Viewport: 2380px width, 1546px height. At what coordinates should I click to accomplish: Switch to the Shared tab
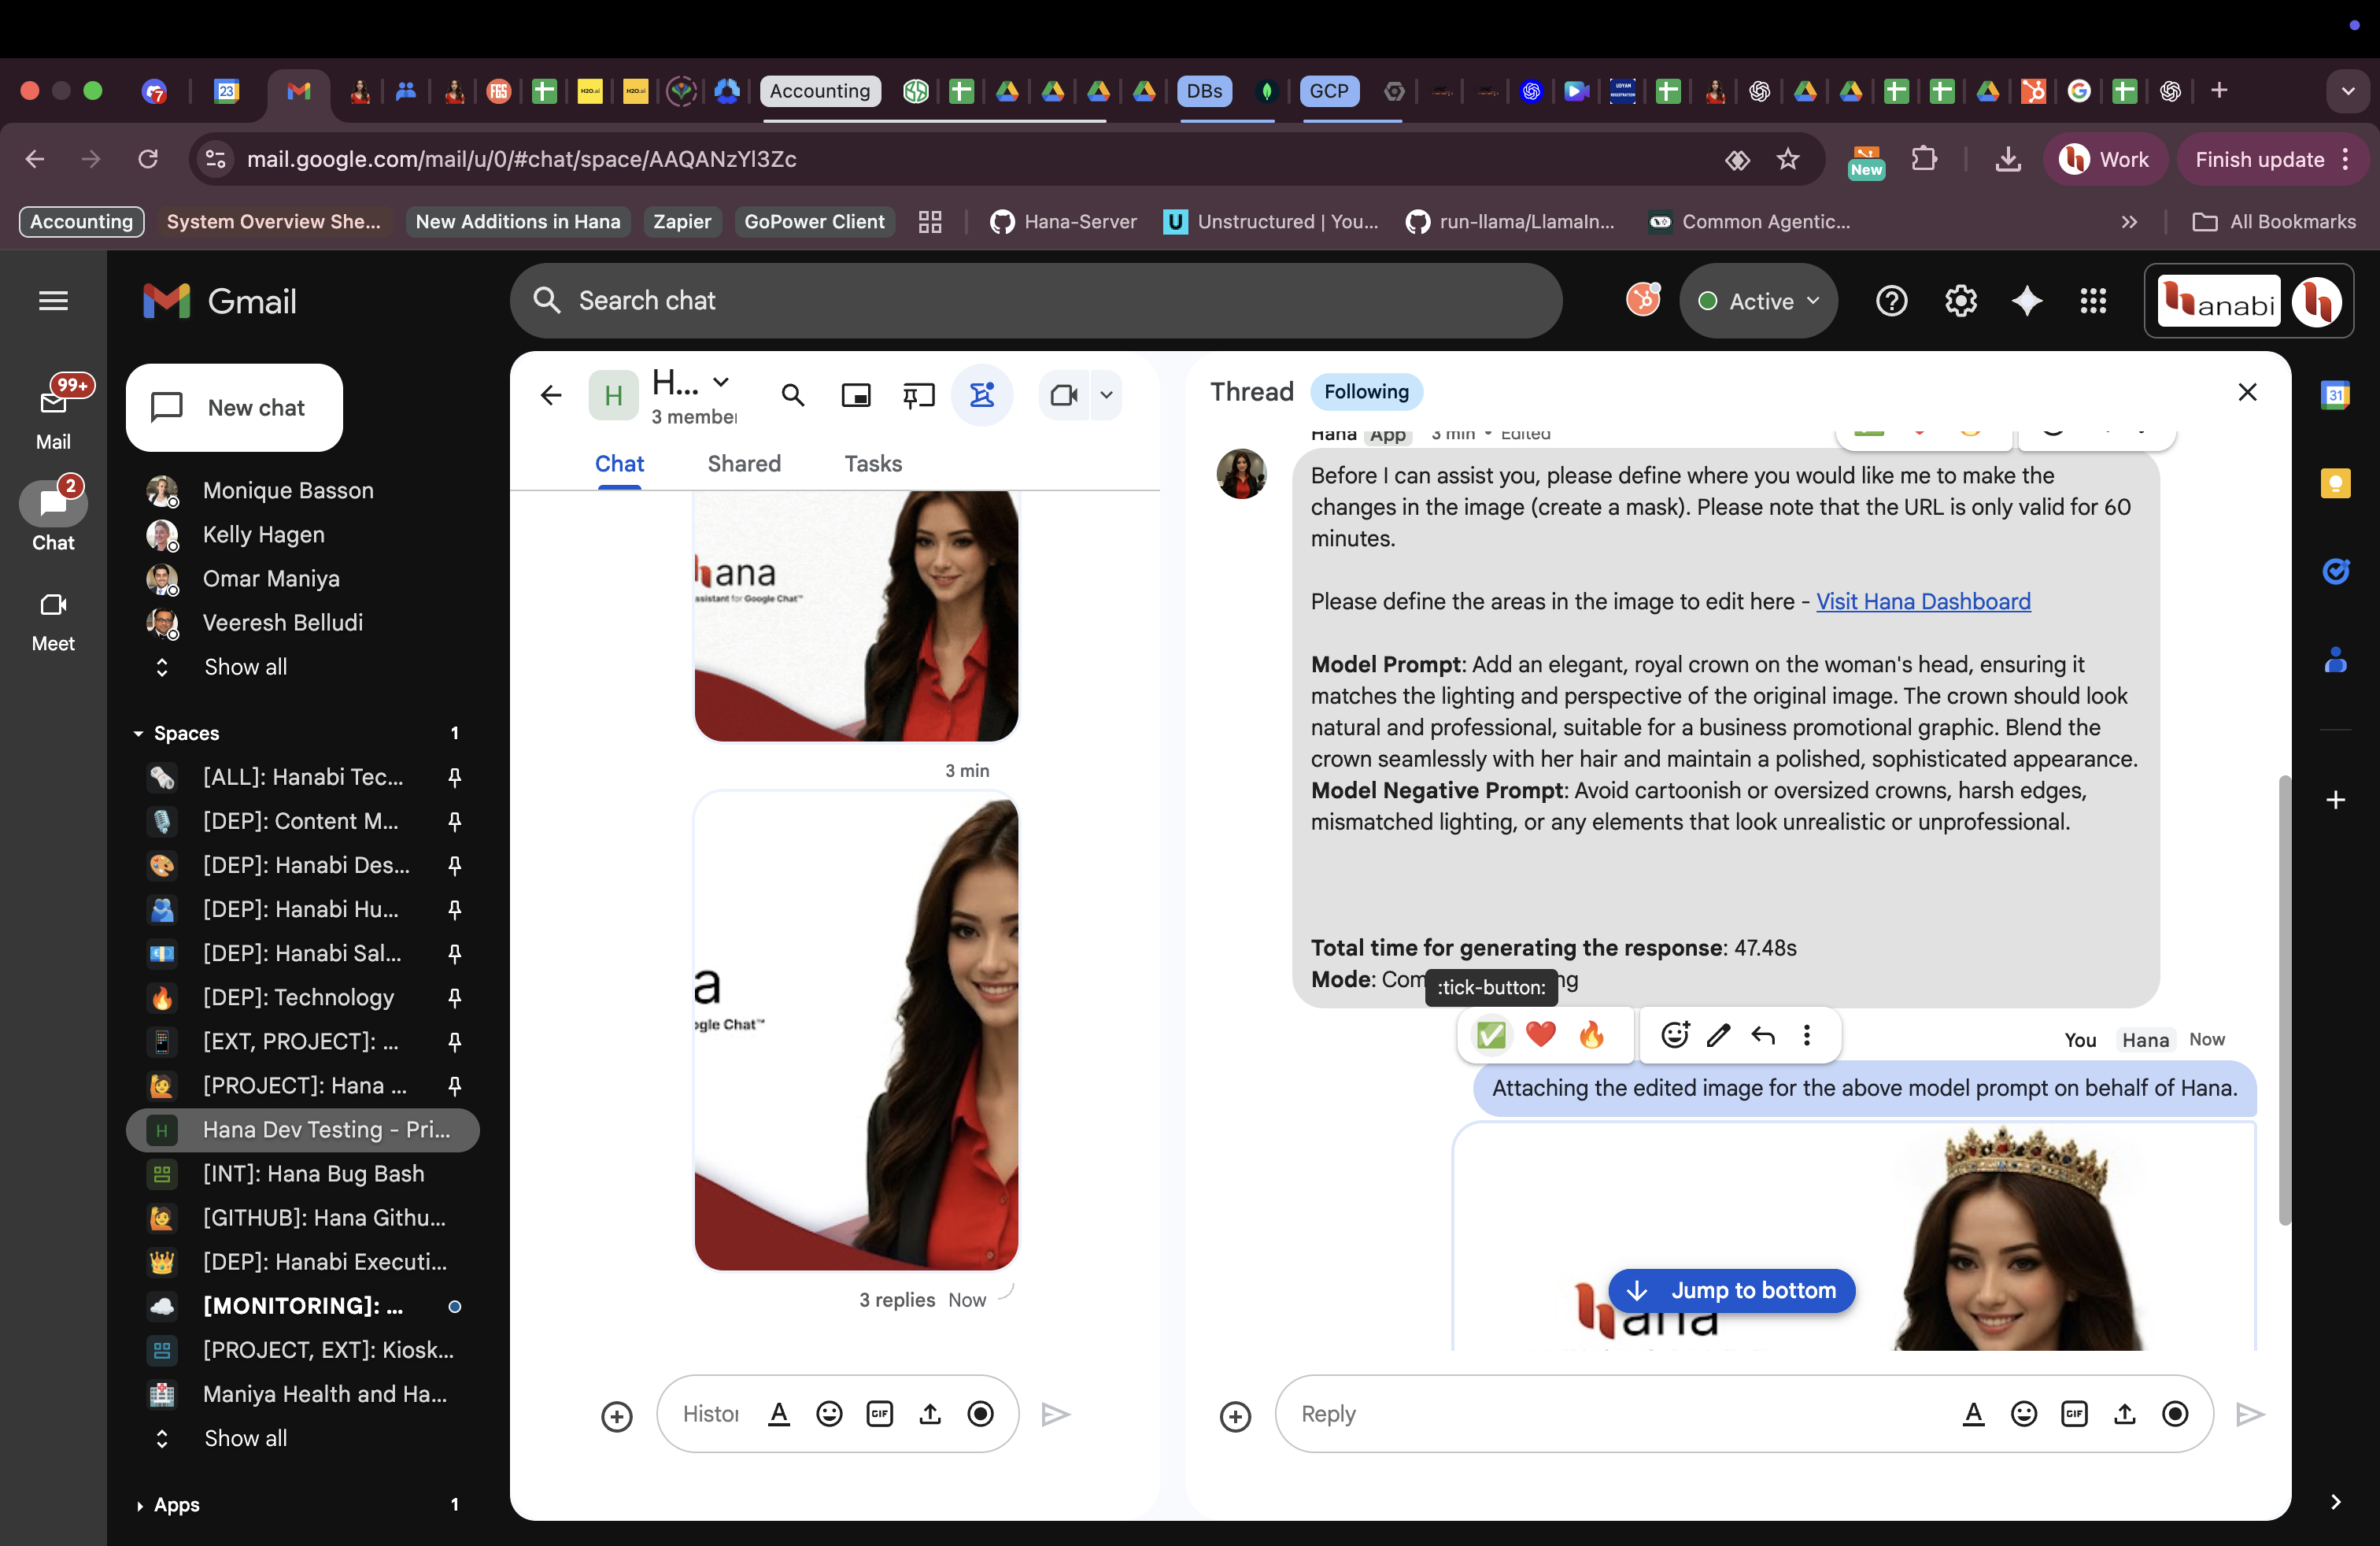coord(744,464)
